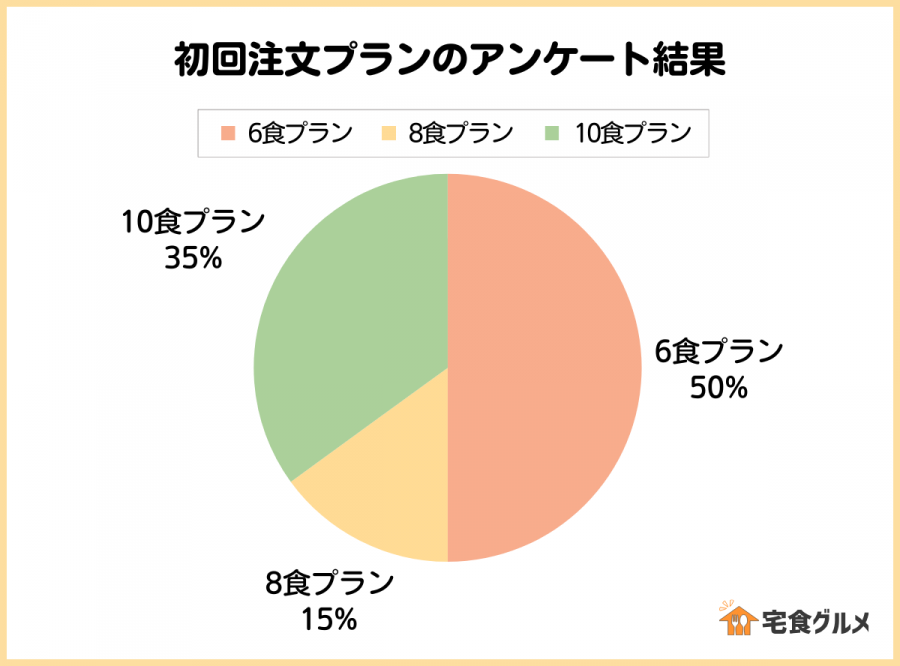The image size is (900, 666).
Task: Click the orange 6食プラン pie slice
Action: click(x=545, y=370)
